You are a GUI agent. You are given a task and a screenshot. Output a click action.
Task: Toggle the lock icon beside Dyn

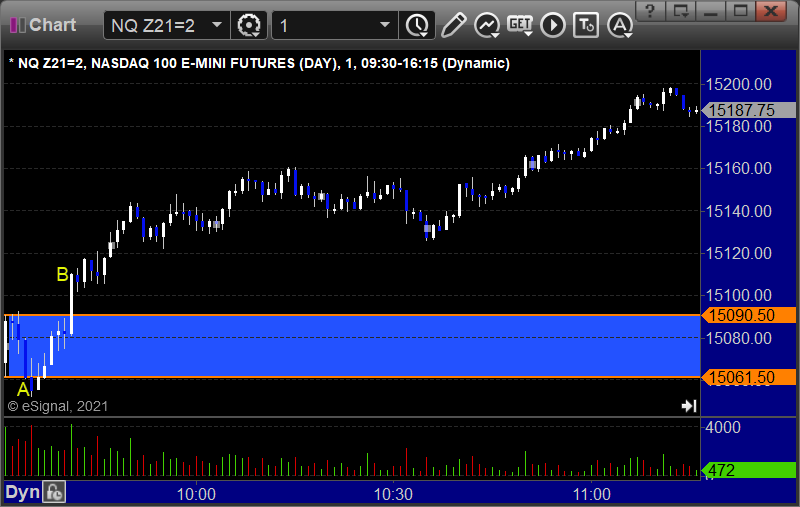tap(54, 493)
